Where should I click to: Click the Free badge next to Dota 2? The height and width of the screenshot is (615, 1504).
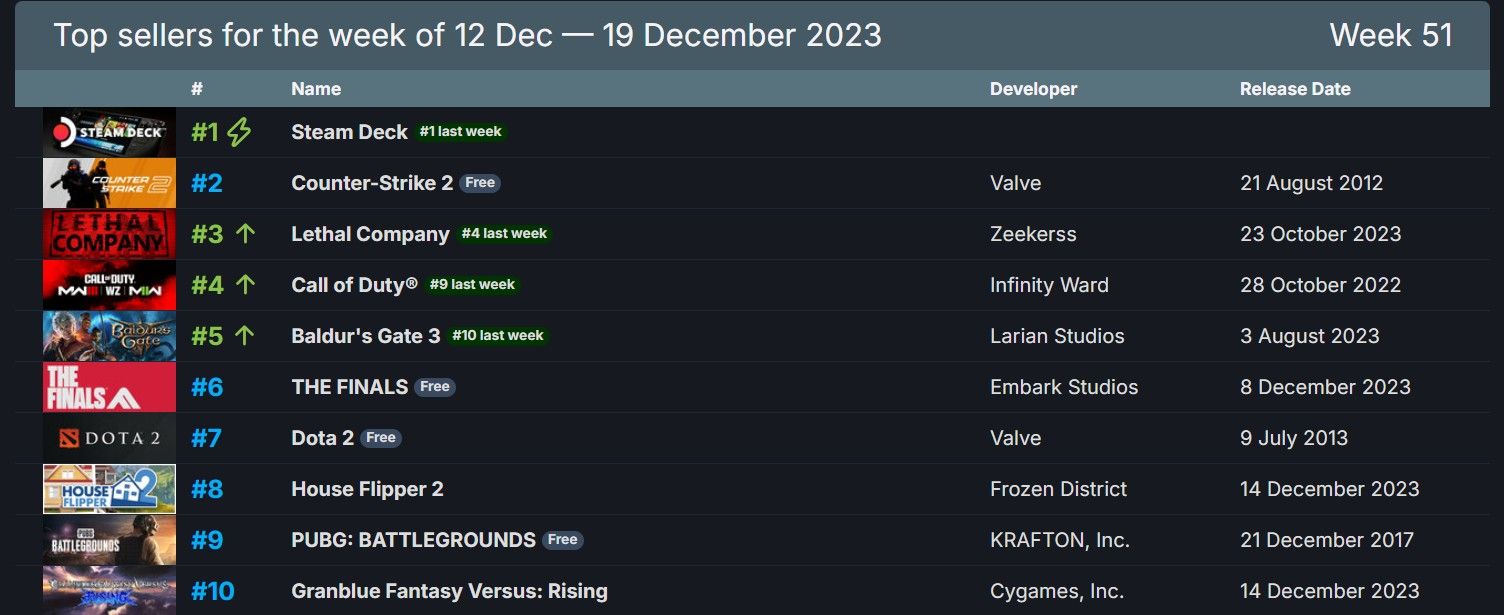click(x=381, y=438)
